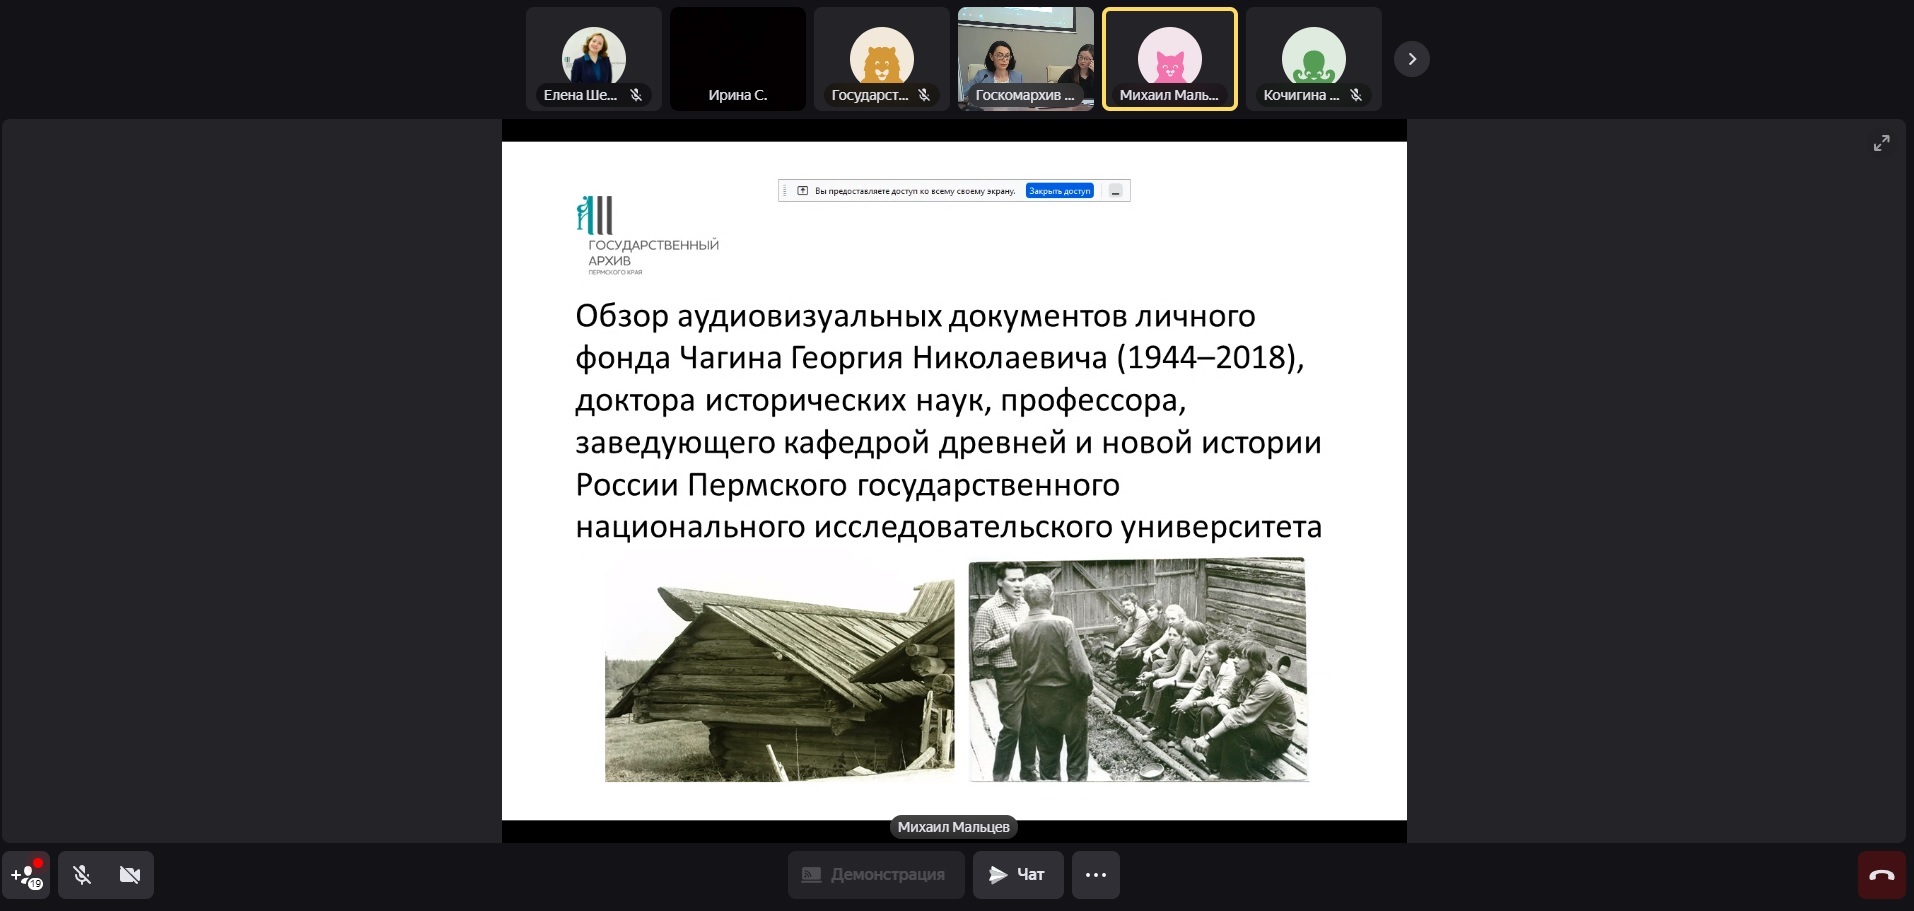Select the Госкомархив video tile
Viewport: 1914px width, 911px height.
click(x=1025, y=59)
